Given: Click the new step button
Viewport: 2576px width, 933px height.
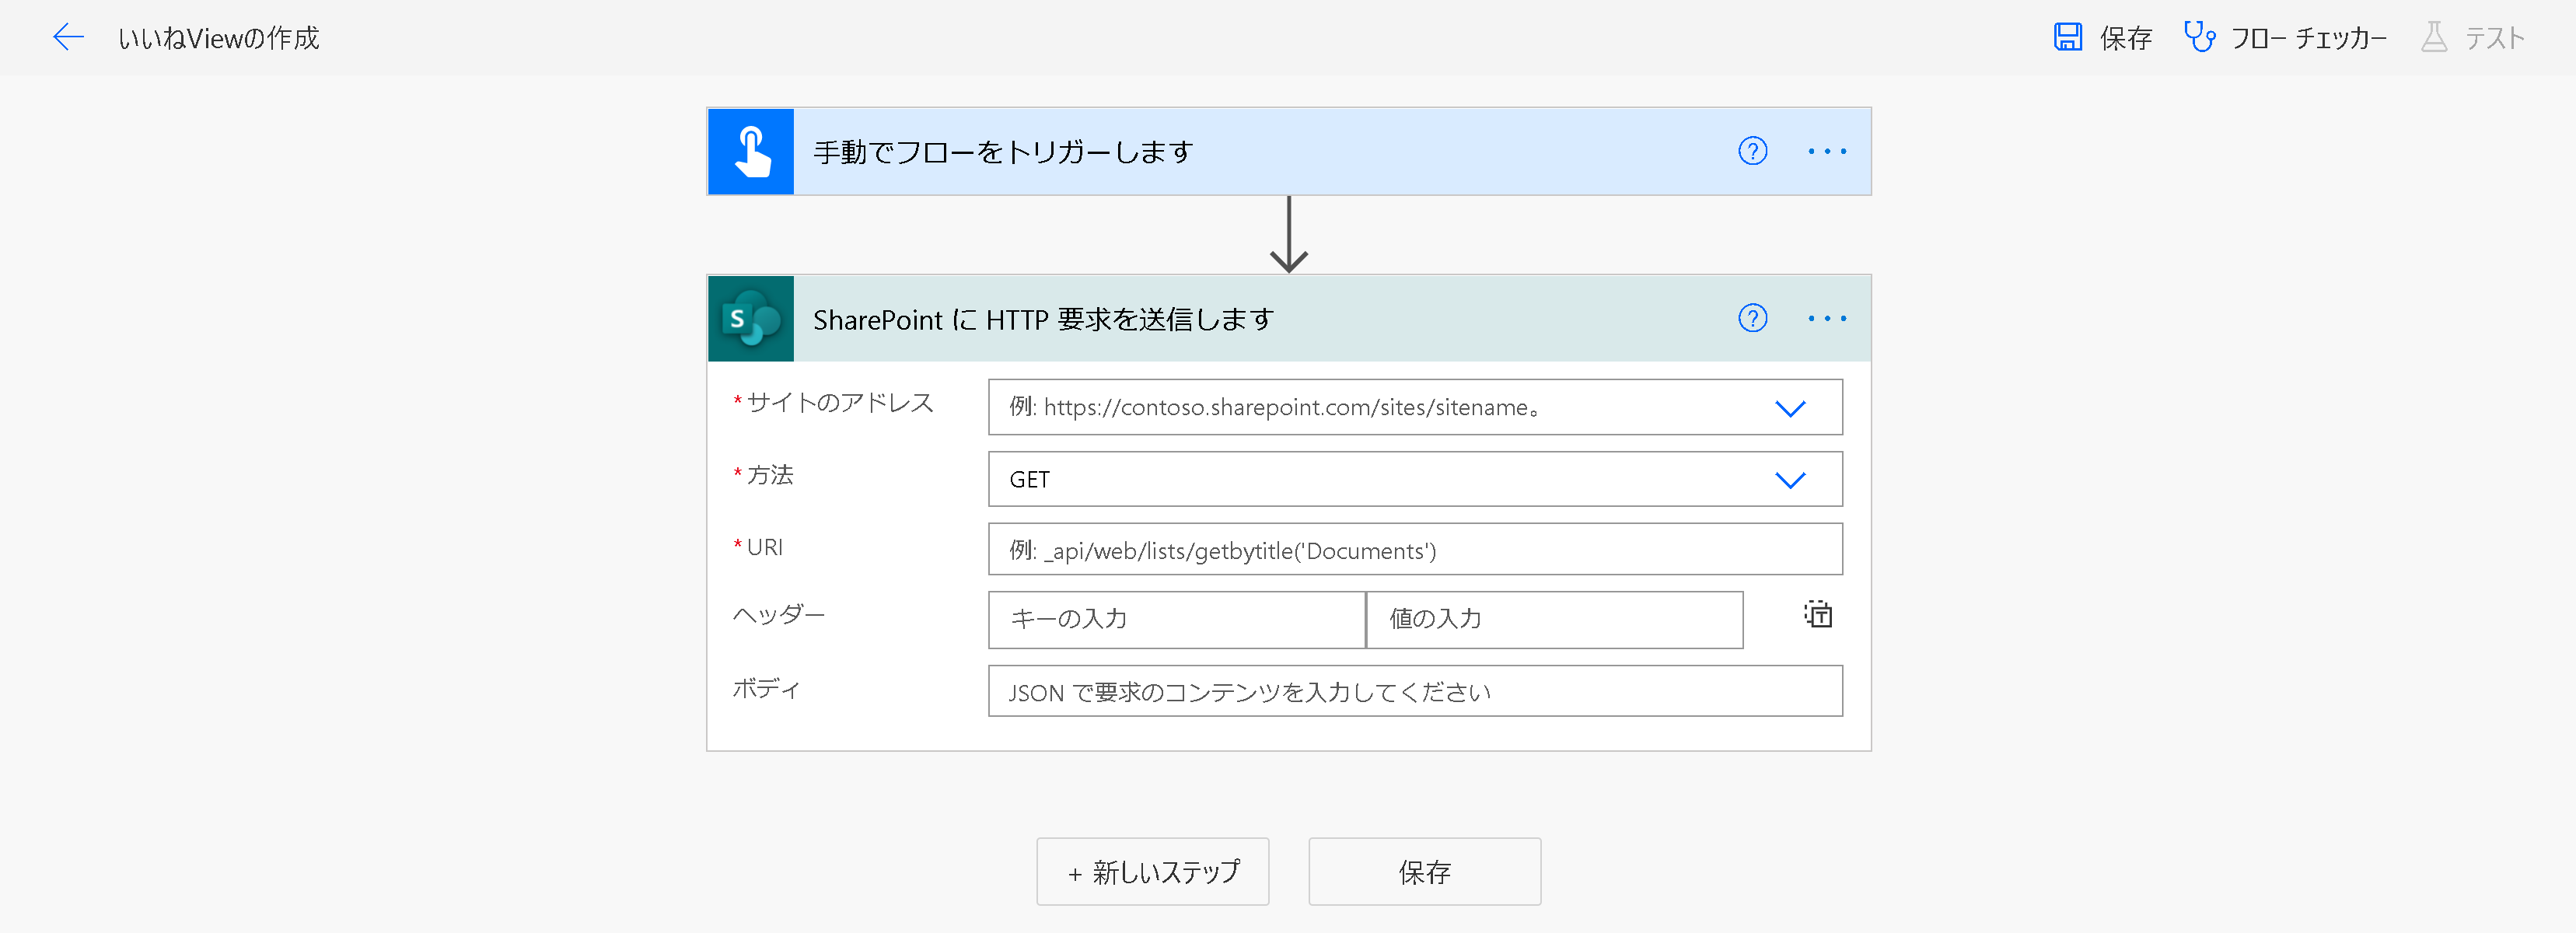Looking at the screenshot, I should 1152,872.
